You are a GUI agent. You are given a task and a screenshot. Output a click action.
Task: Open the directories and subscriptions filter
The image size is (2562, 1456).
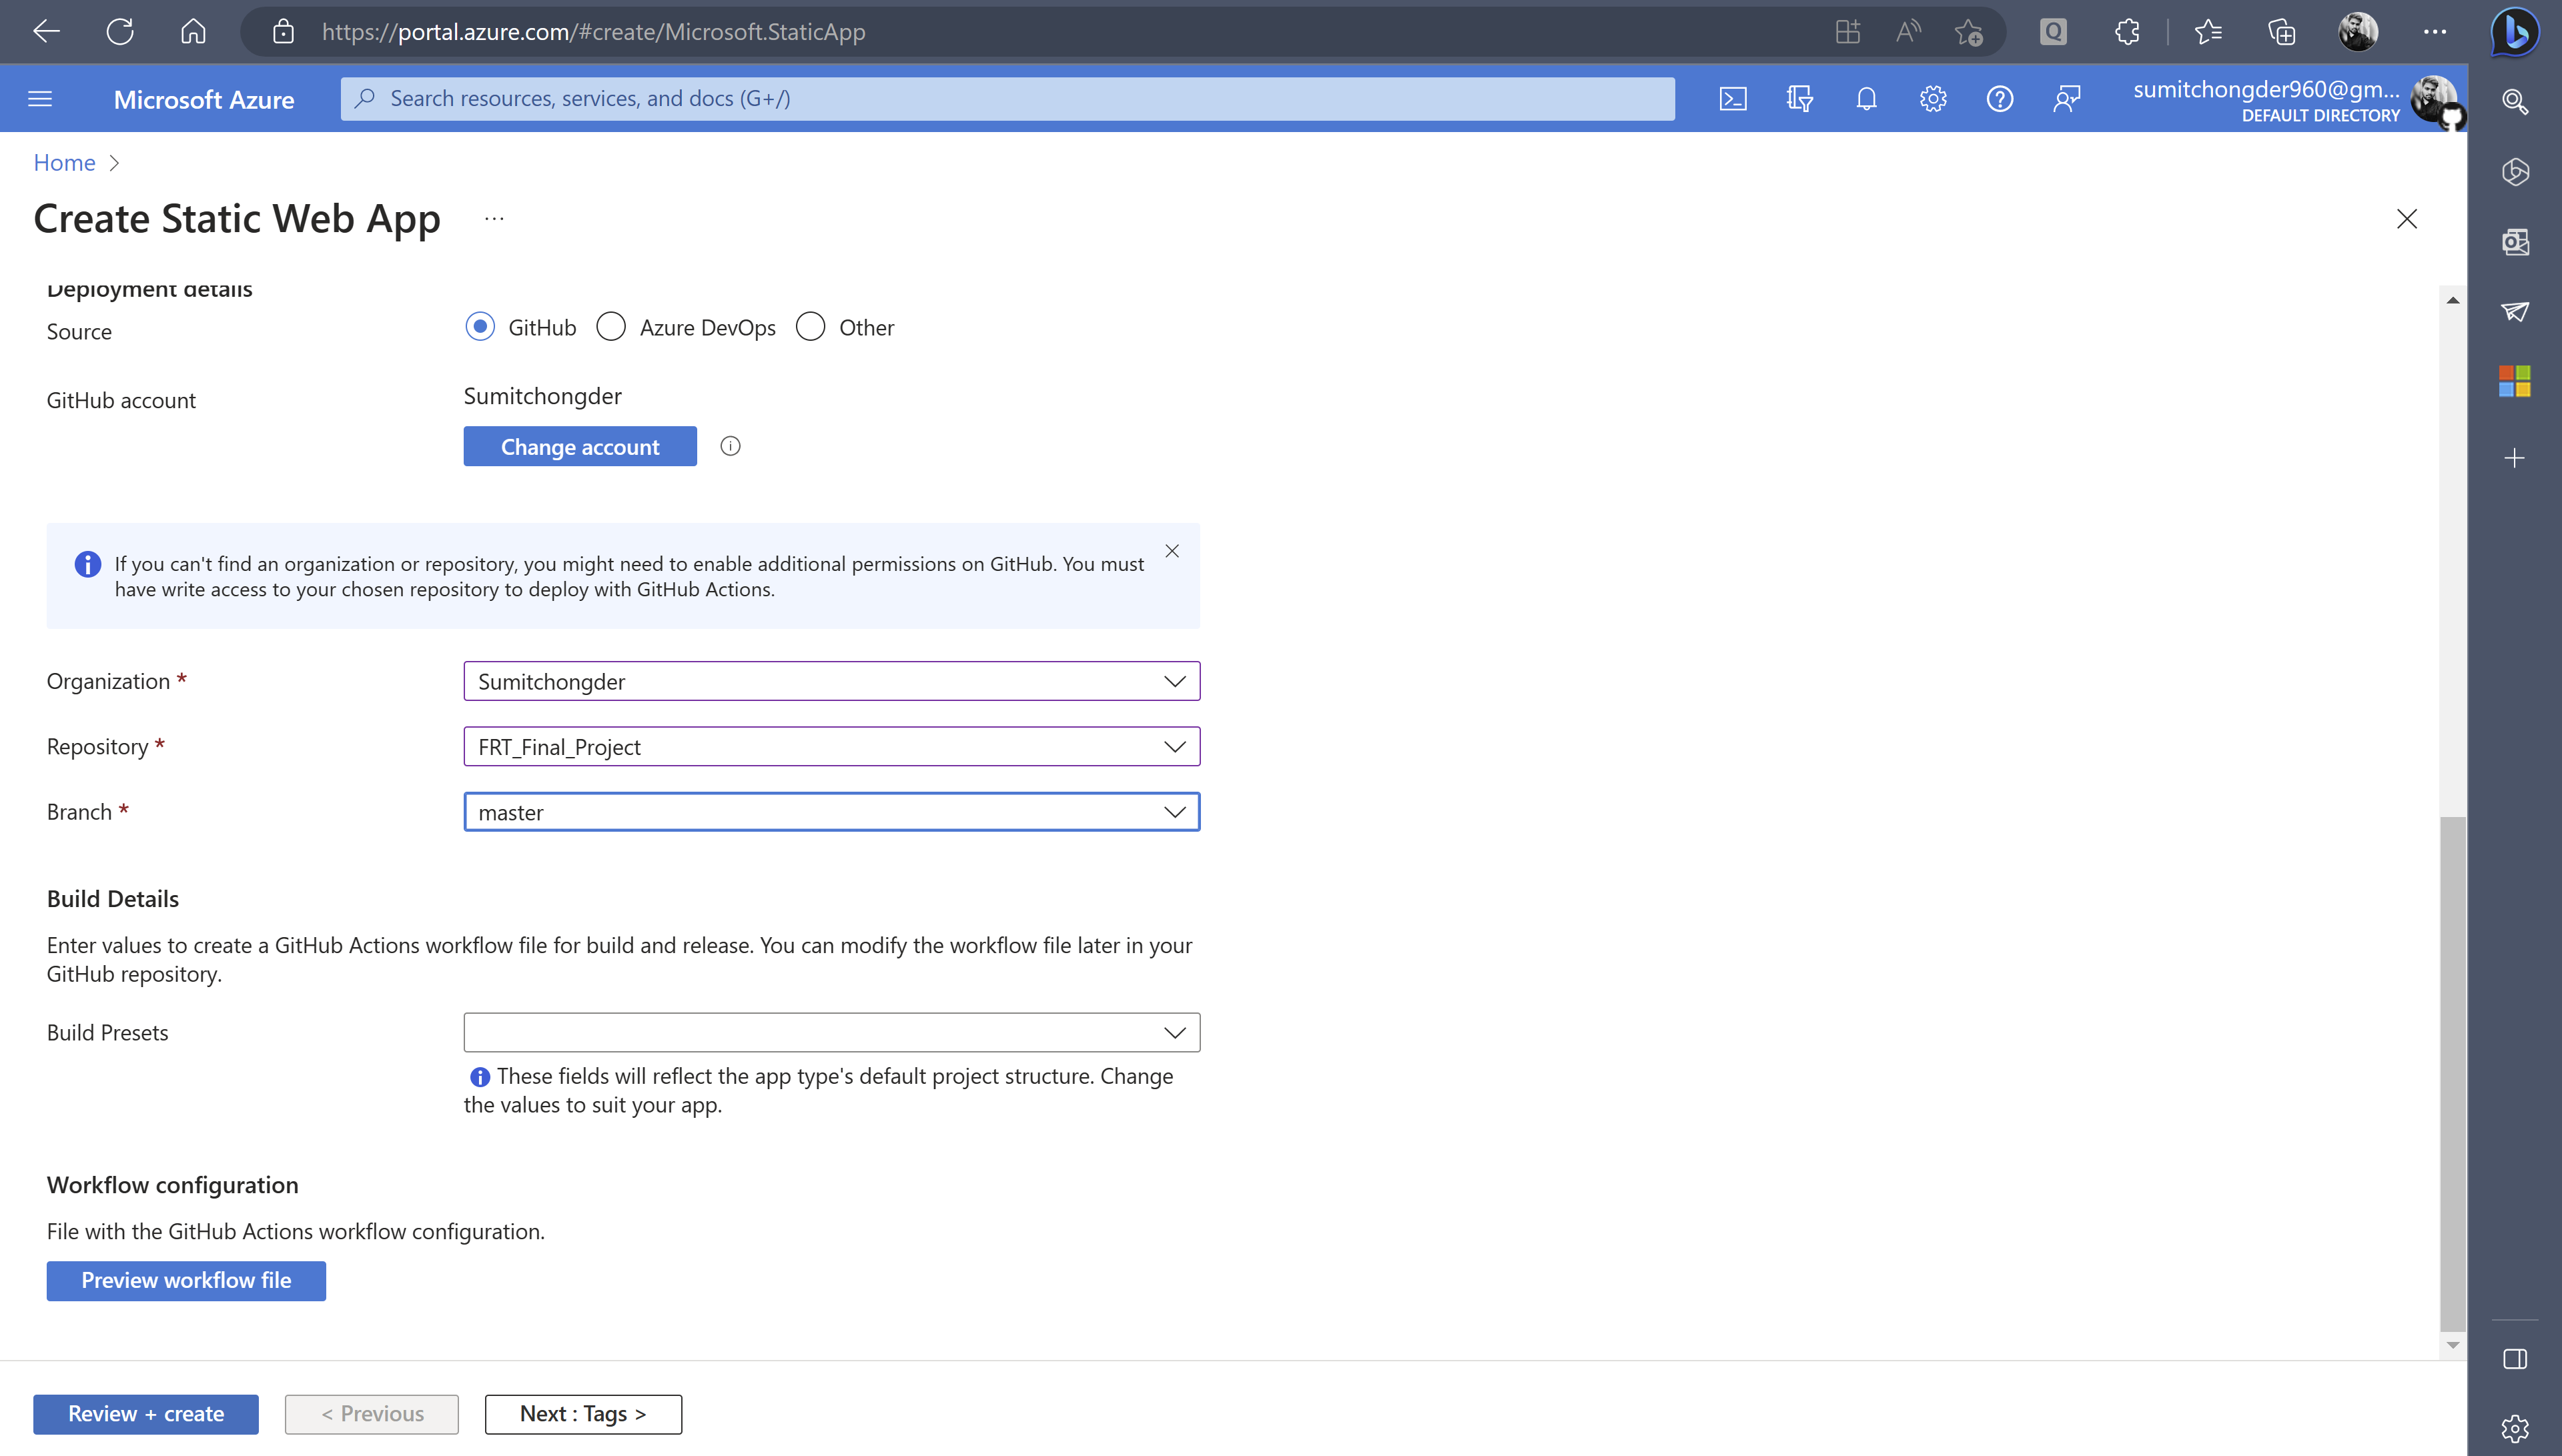coord(1799,98)
